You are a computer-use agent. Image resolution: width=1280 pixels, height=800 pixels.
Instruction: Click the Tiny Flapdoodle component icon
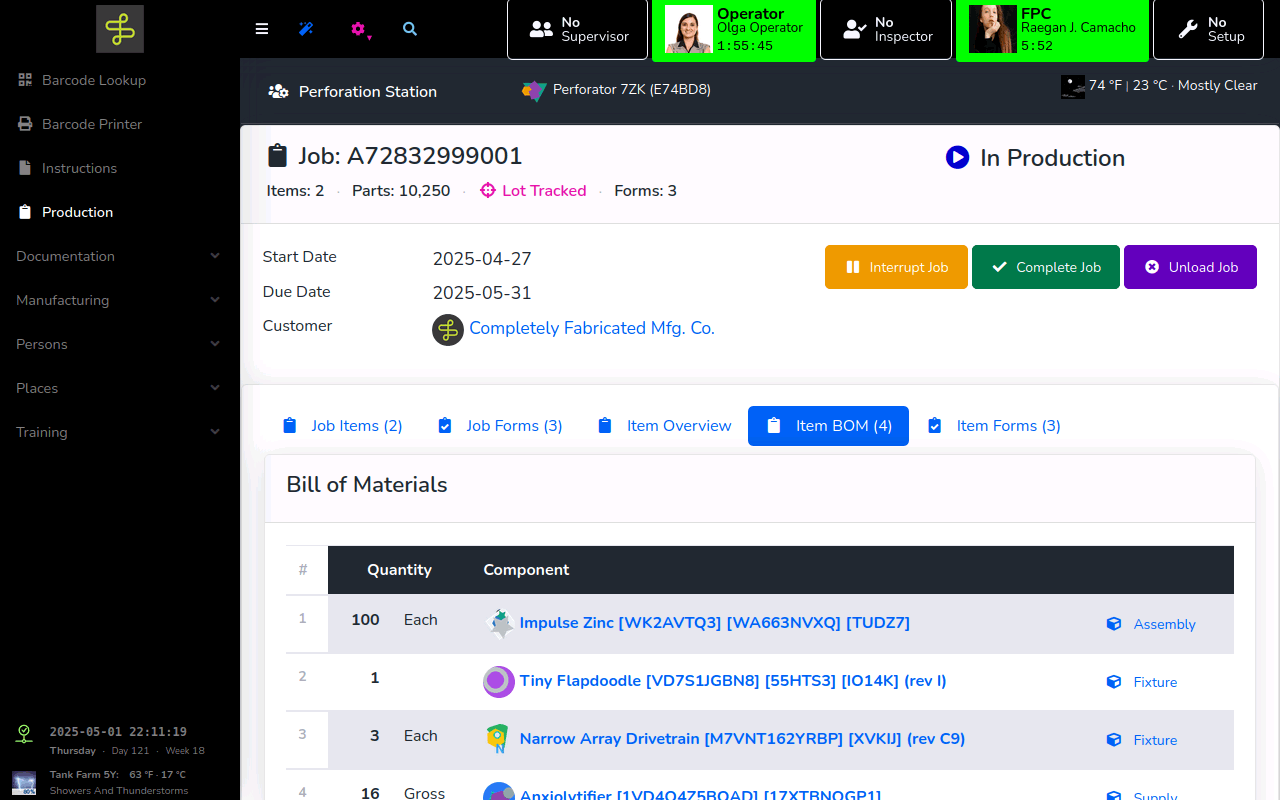[499, 681]
